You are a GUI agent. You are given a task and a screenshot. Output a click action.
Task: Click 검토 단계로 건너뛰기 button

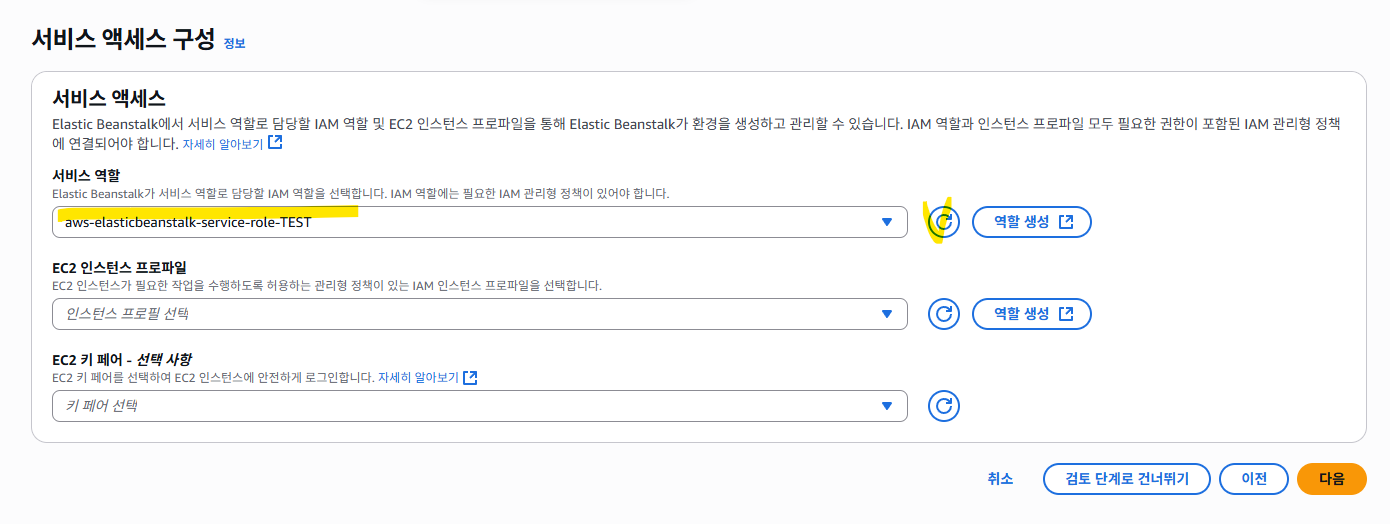tap(1127, 479)
